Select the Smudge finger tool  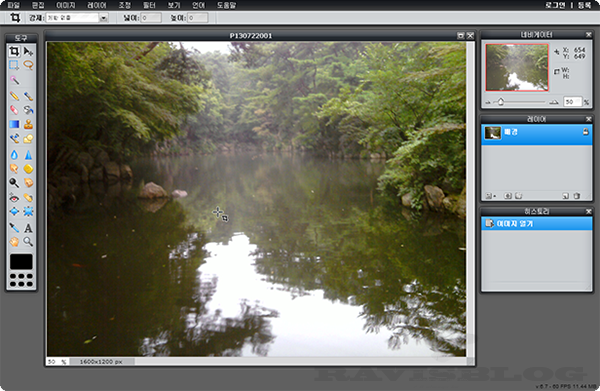point(14,169)
